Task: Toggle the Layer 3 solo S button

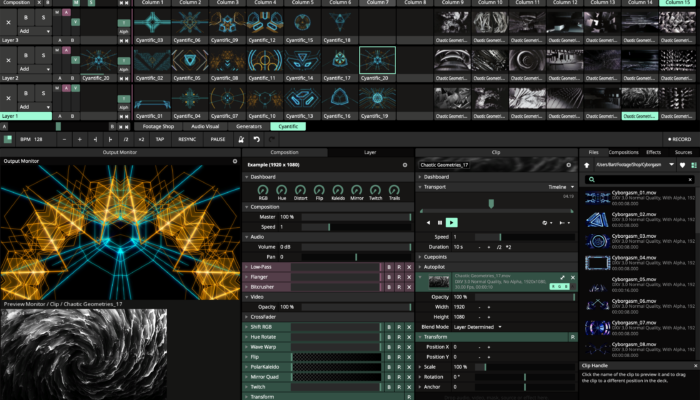Action: (44, 17)
